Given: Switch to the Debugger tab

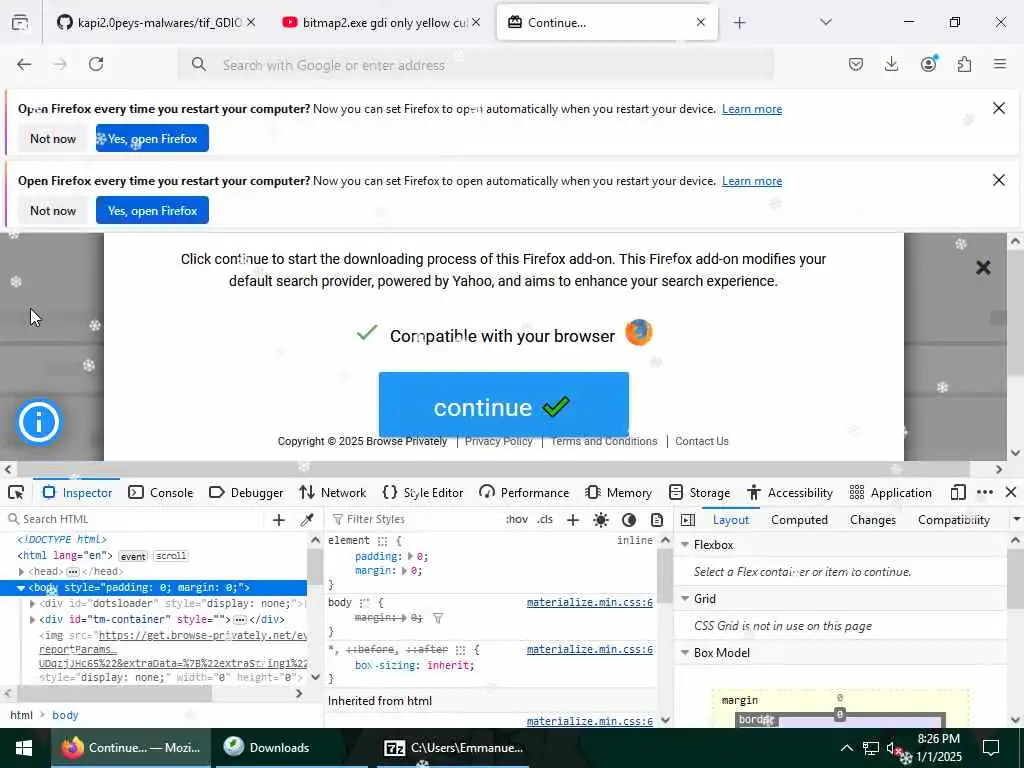Looking at the screenshot, I should (246, 492).
